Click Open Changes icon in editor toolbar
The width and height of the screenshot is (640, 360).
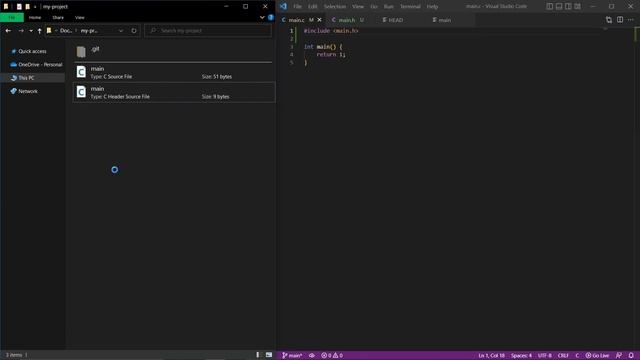click(x=609, y=20)
